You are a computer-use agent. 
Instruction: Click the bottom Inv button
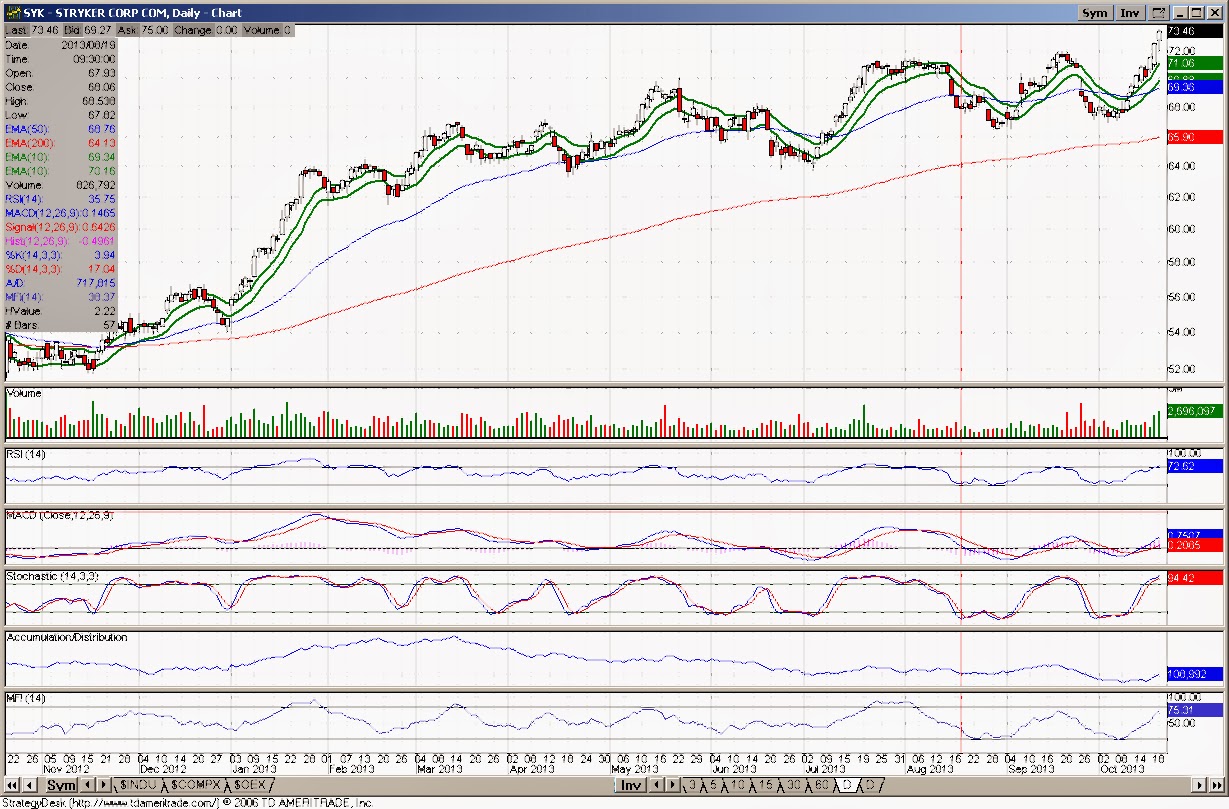point(632,785)
